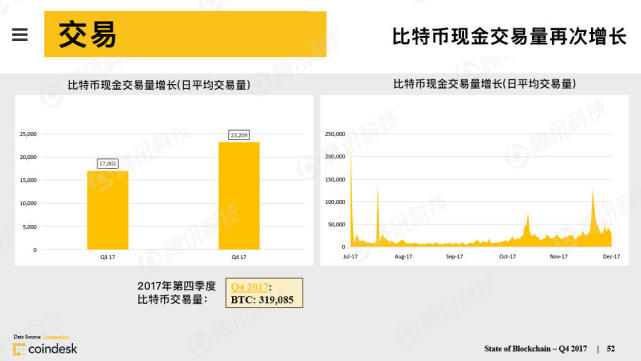Viewport: 641px width, 361px height.
Task: Click the 250,000 area chart axis value
Action: (335, 134)
